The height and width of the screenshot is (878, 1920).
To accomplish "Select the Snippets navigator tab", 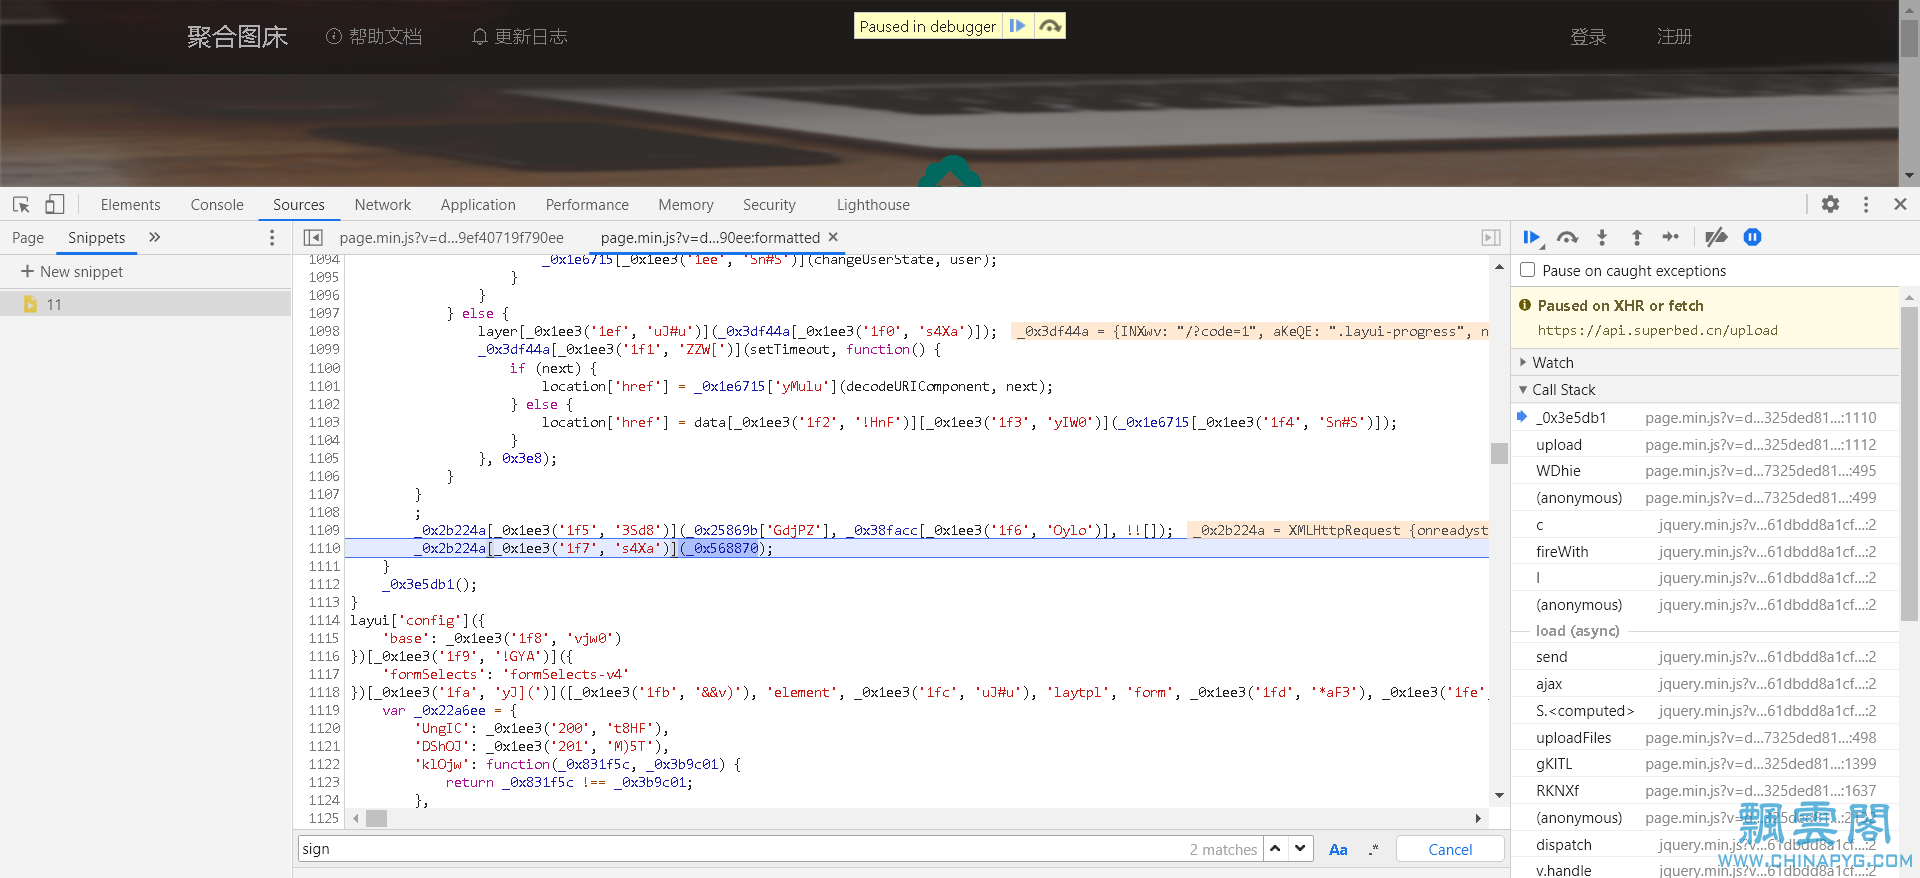I will 97,237.
